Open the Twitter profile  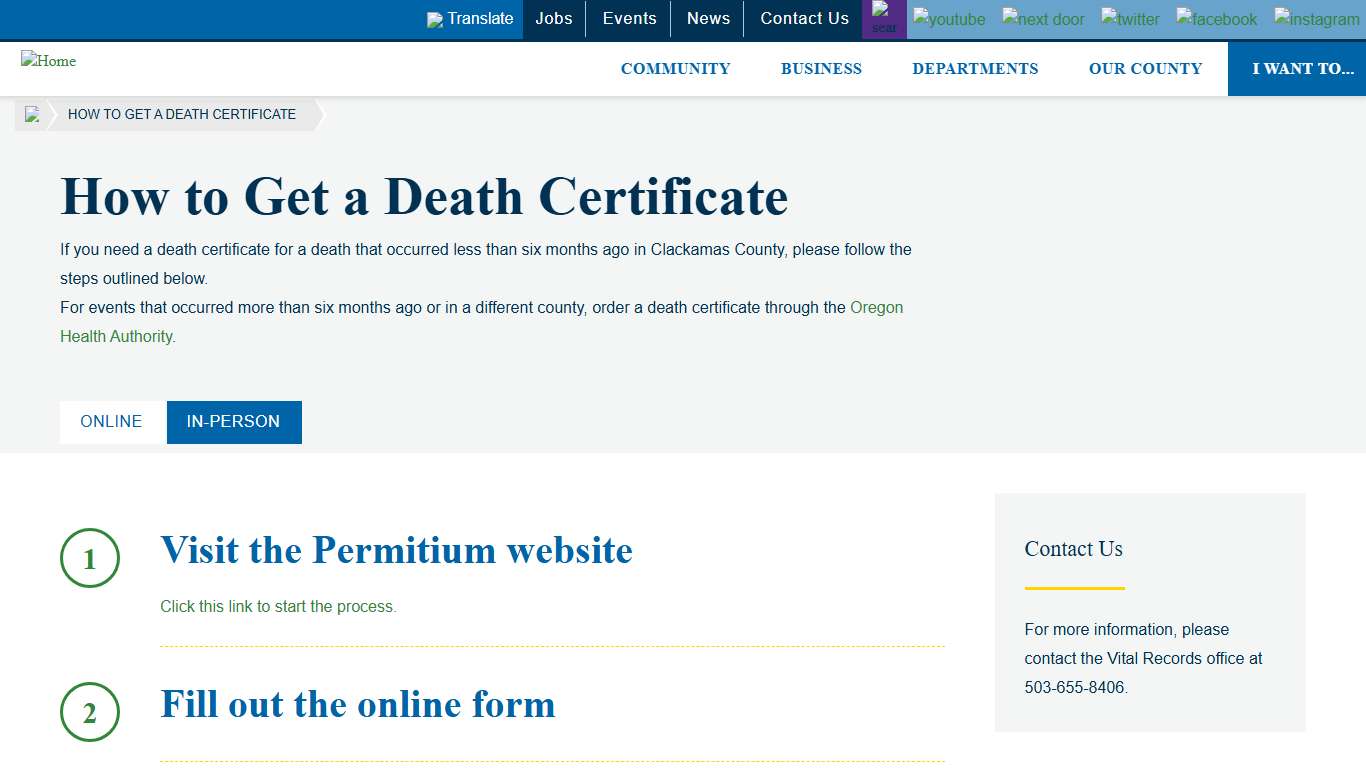click(1129, 19)
